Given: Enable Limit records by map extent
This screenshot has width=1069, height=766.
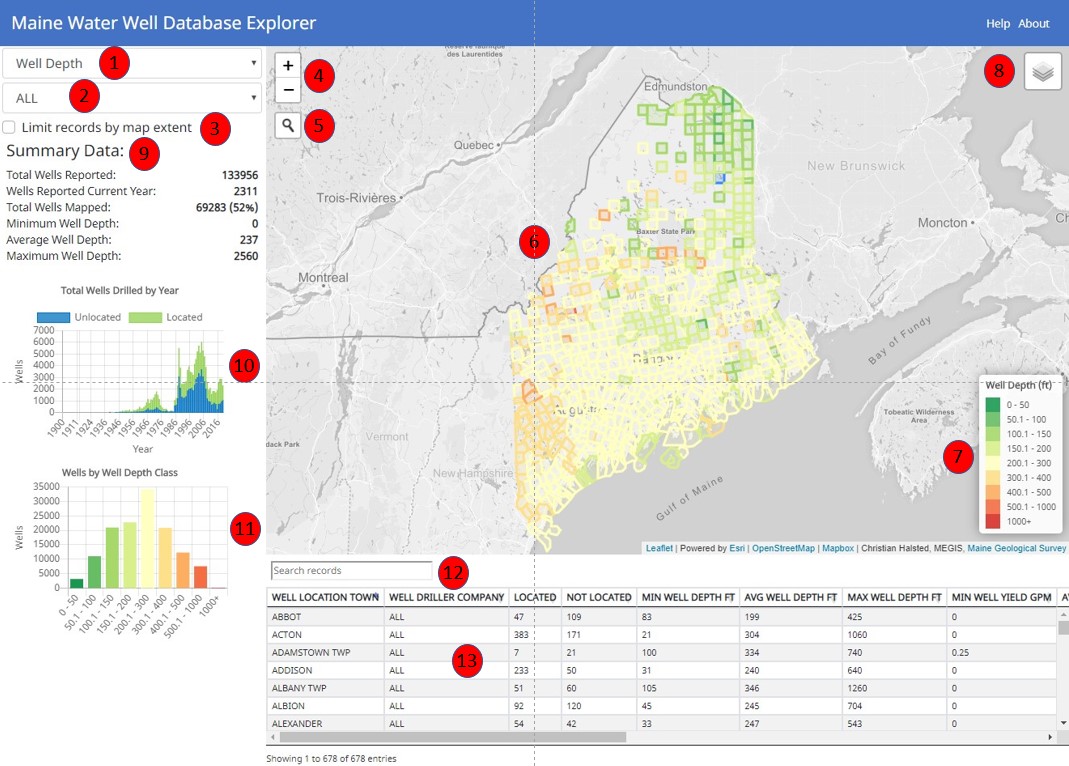Looking at the screenshot, I should [9, 127].
